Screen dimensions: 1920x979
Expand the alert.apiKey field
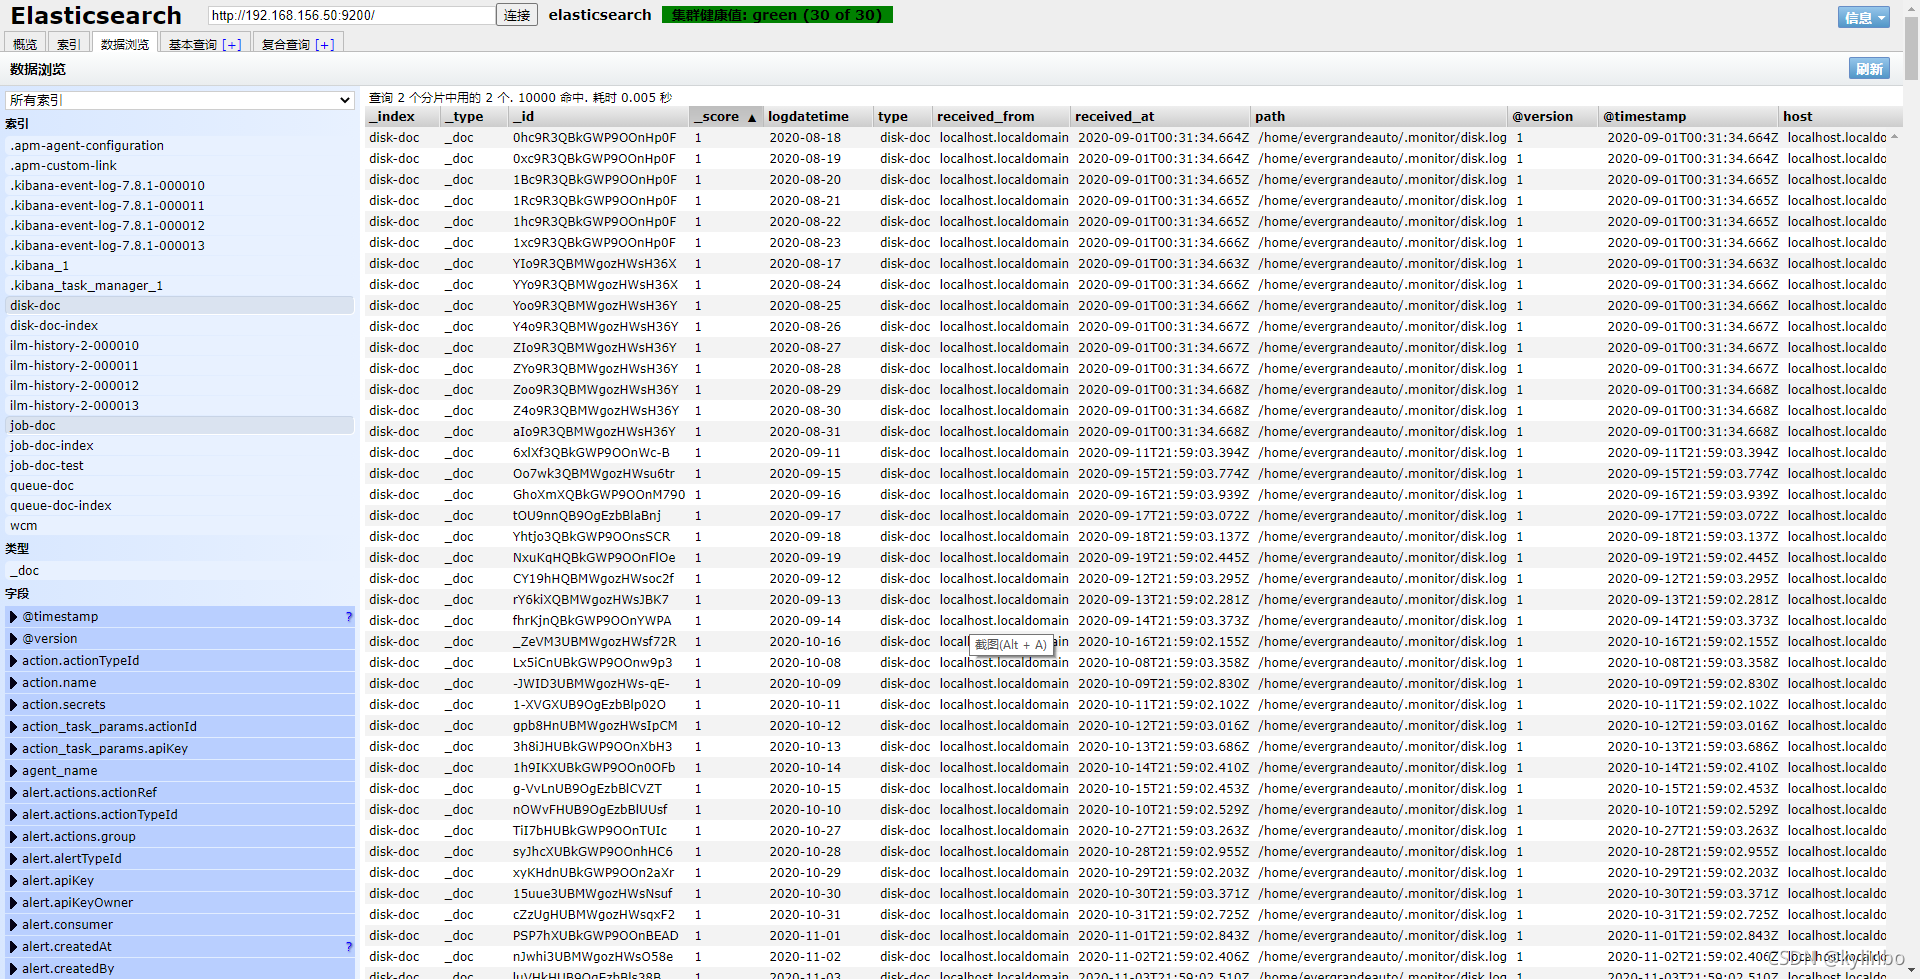14,881
